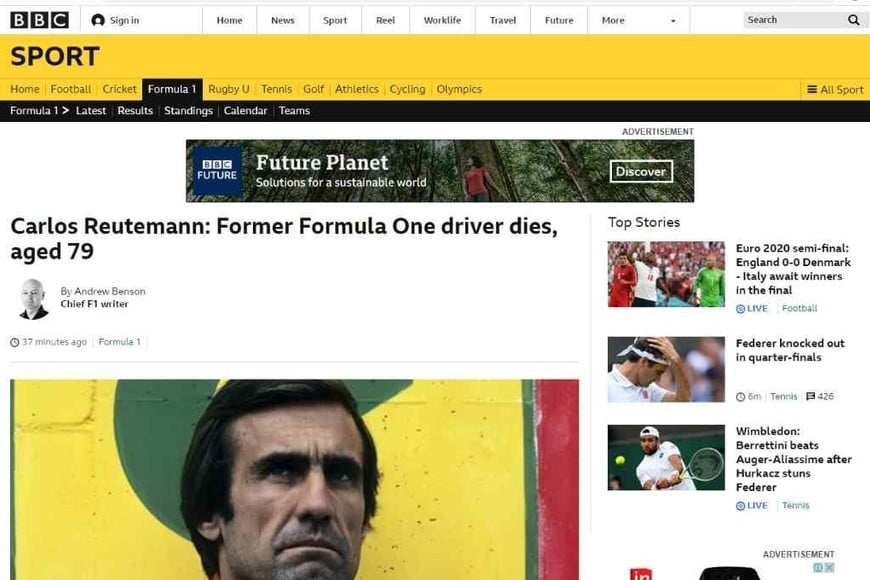
Task: Click the search magnifier icon
Action: click(x=853, y=20)
